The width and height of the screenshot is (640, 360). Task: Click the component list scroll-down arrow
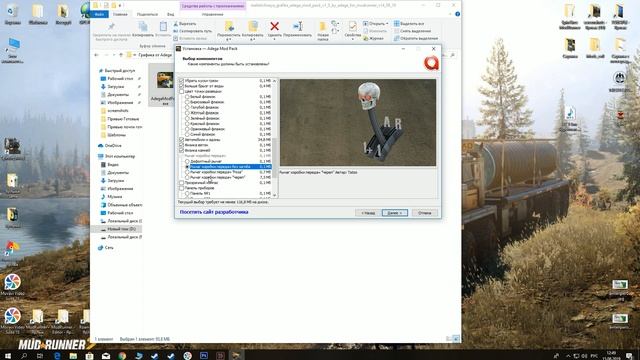point(274,196)
